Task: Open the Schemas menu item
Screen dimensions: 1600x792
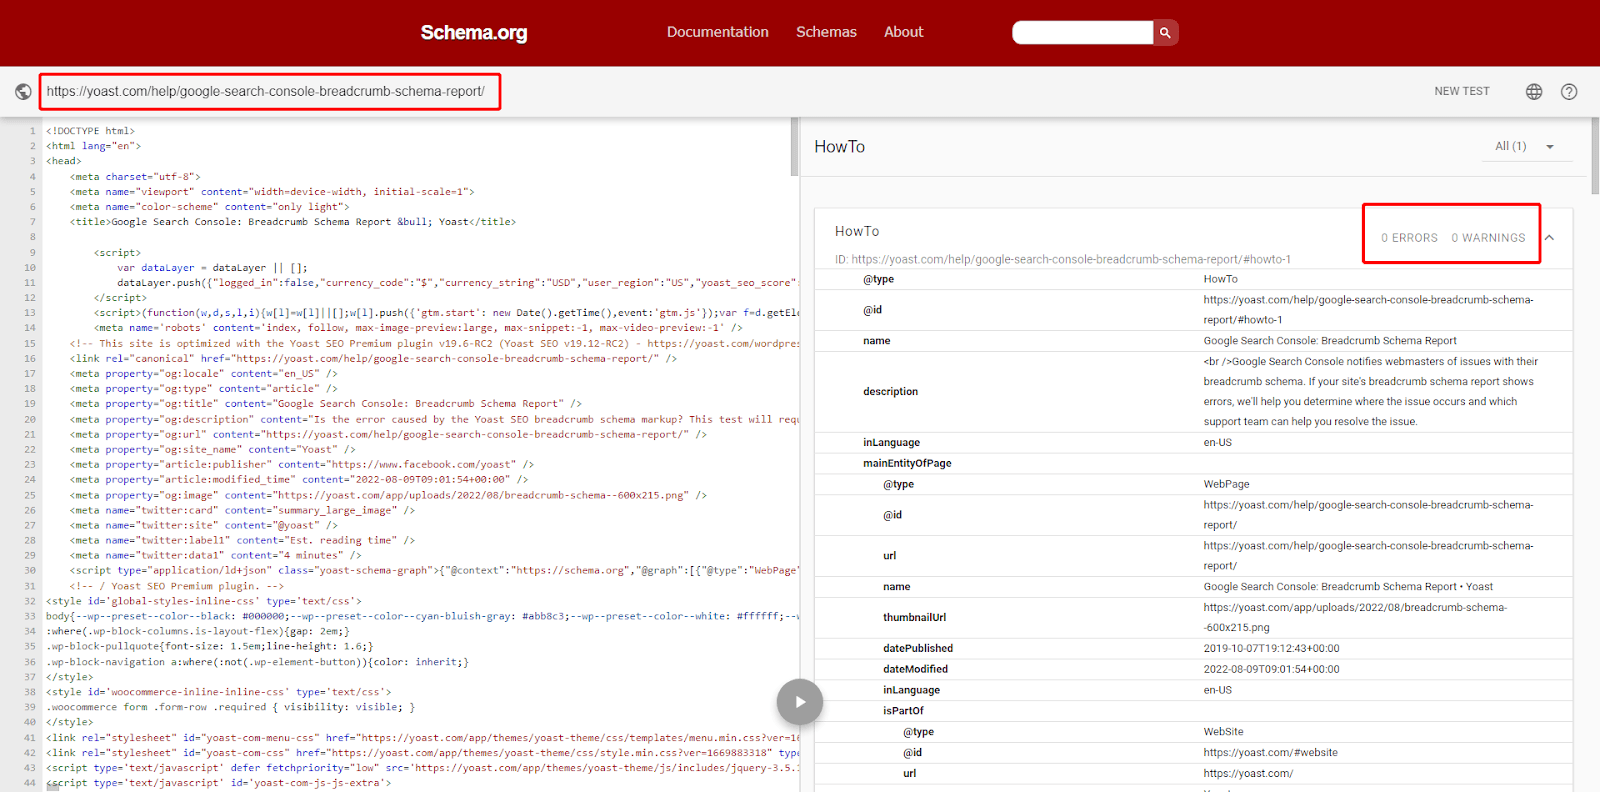Action: pos(826,32)
